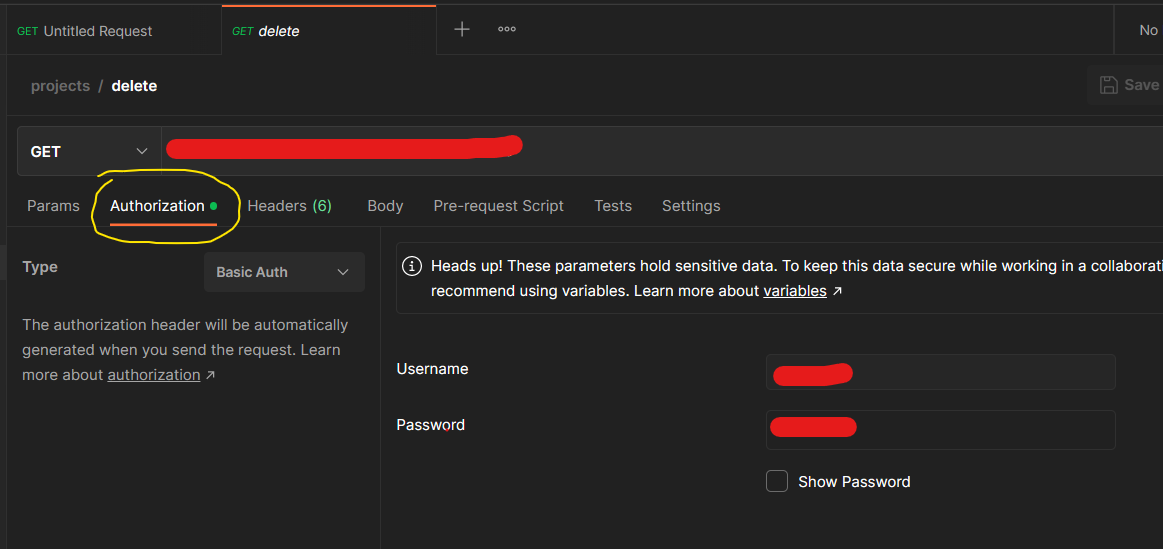Open tab options ellipsis menu
1163x549 pixels.
pyautogui.click(x=507, y=29)
